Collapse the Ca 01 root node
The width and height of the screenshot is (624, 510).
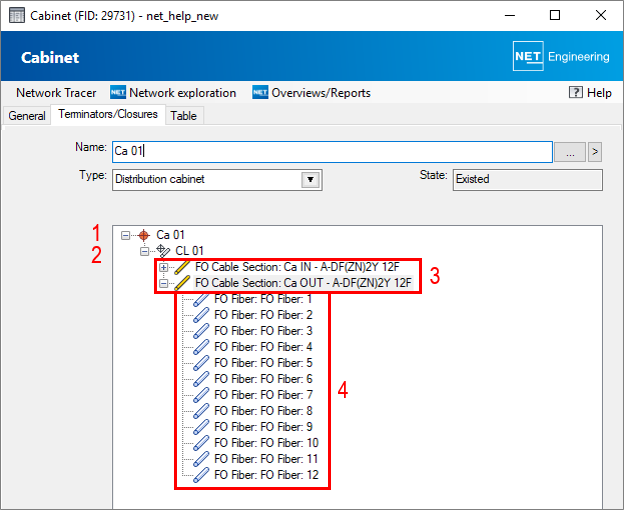pyautogui.click(x=125, y=236)
